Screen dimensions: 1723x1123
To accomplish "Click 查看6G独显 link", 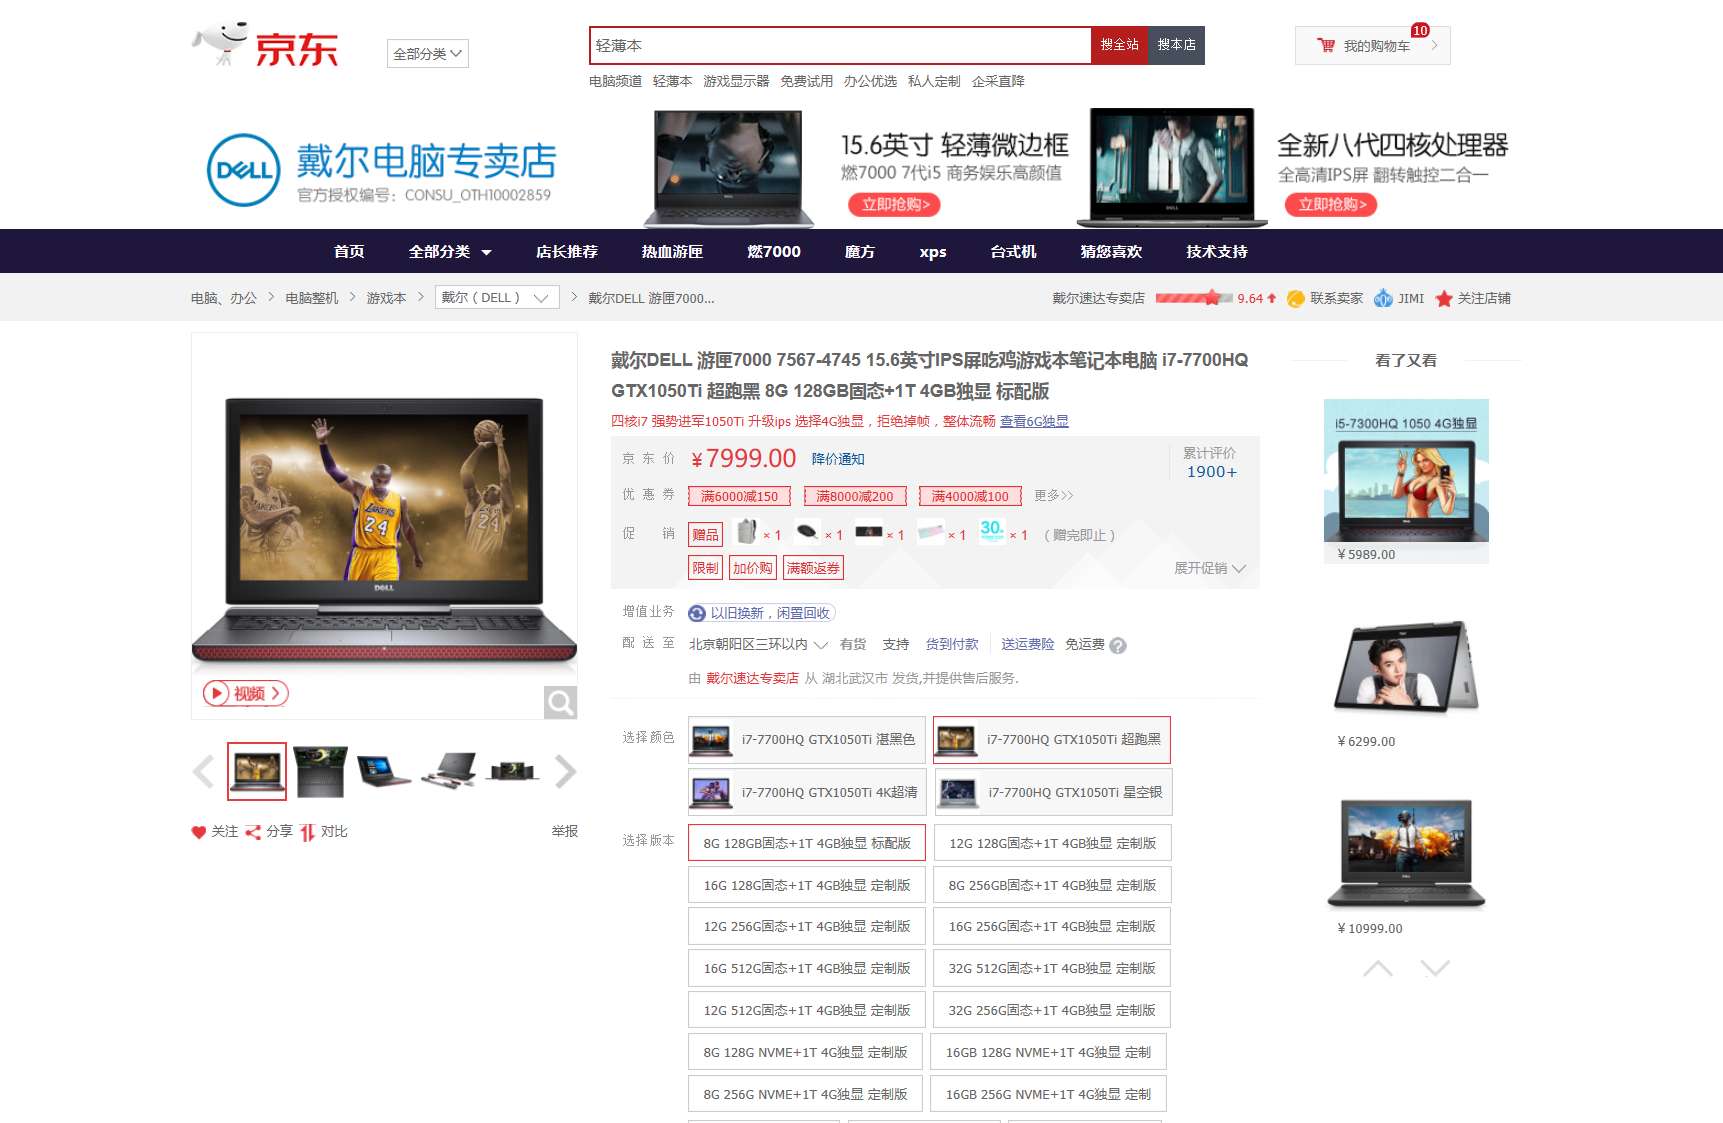I will tap(1034, 422).
